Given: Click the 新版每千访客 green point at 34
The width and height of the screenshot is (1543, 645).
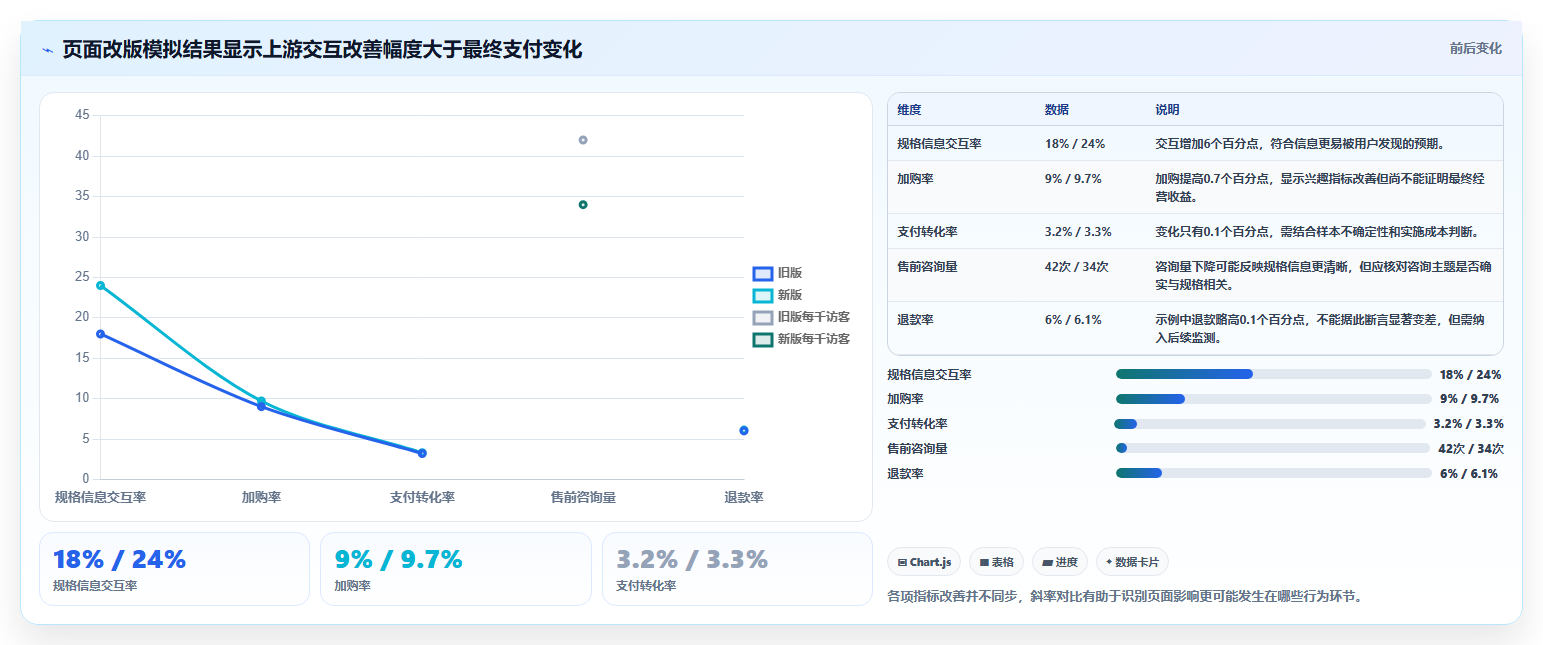Looking at the screenshot, I should [x=583, y=205].
